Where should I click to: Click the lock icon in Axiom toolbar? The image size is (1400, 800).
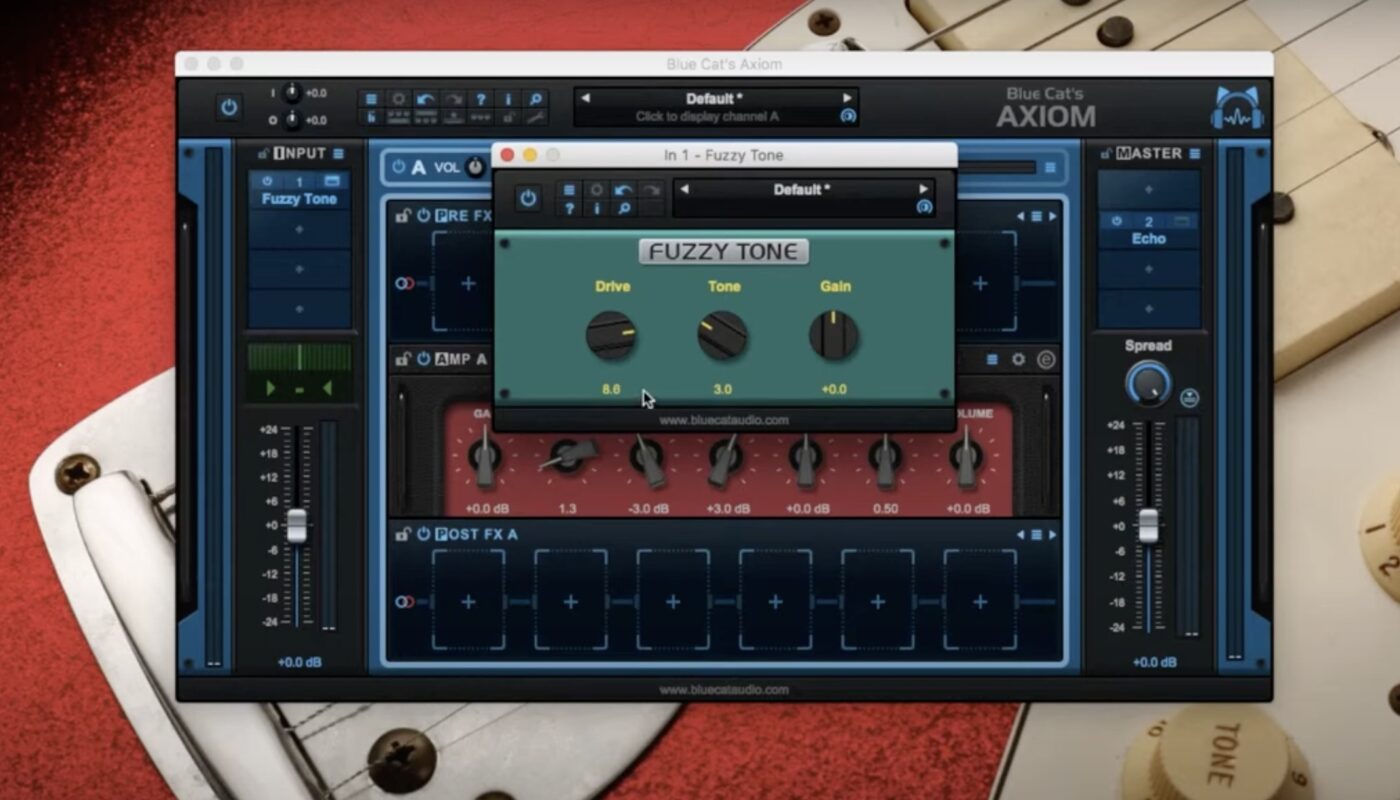pos(508,117)
